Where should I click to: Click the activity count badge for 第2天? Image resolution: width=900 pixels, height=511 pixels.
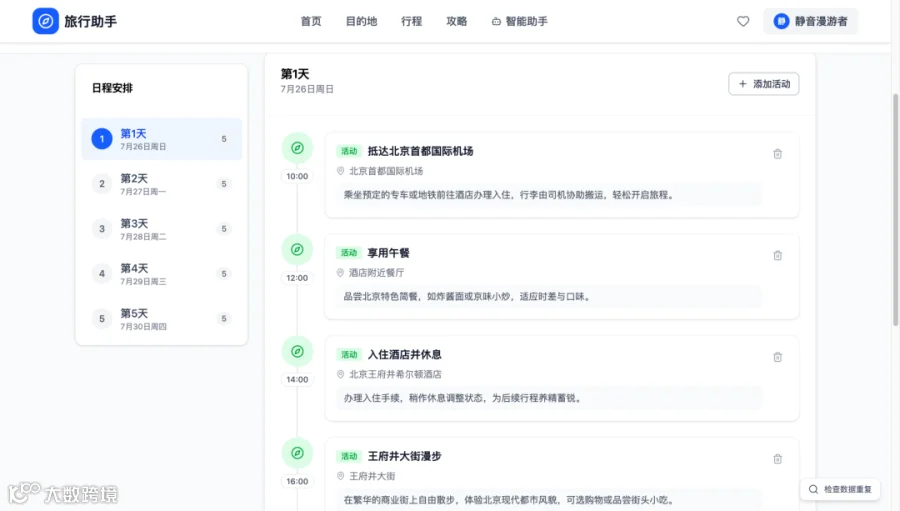click(x=224, y=184)
